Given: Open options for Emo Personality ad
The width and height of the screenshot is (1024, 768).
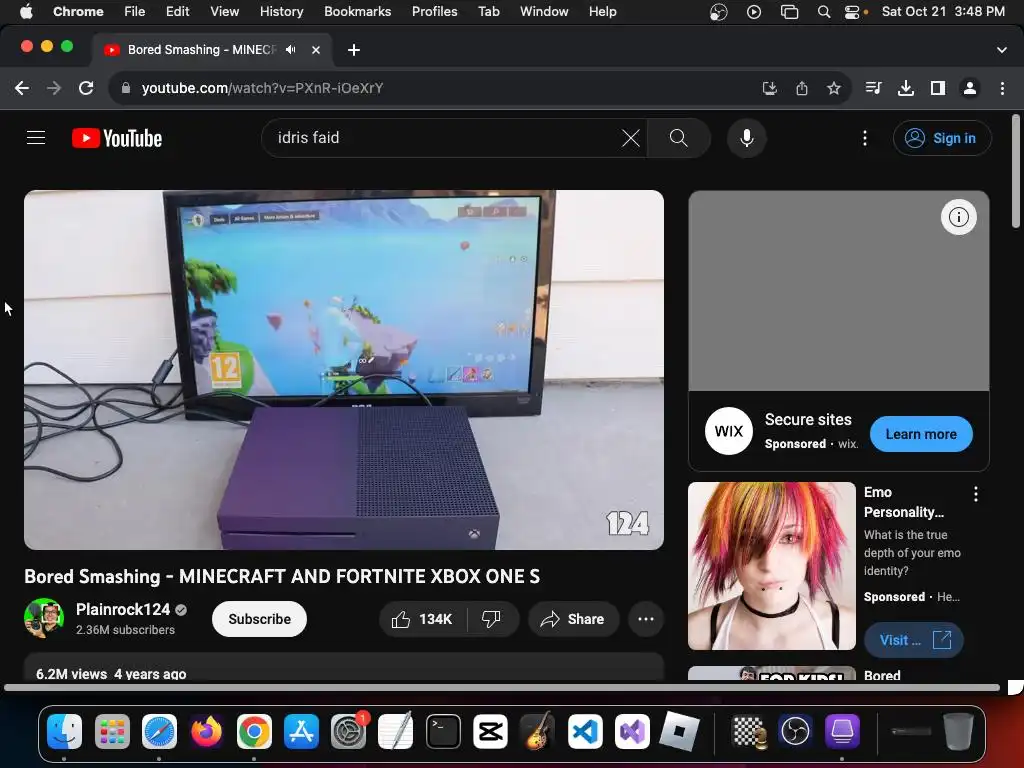Looking at the screenshot, I should pyautogui.click(x=976, y=494).
